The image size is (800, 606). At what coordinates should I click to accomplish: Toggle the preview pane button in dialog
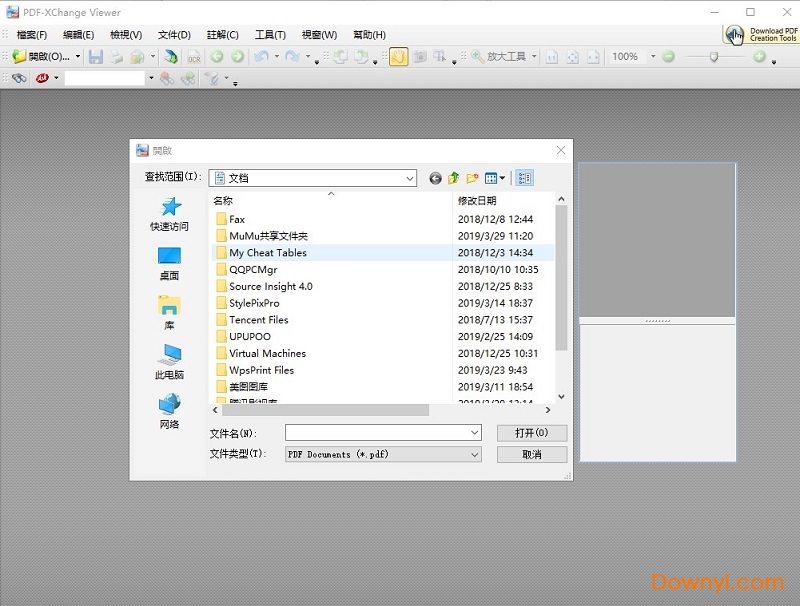pyautogui.click(x=525, y=178)
